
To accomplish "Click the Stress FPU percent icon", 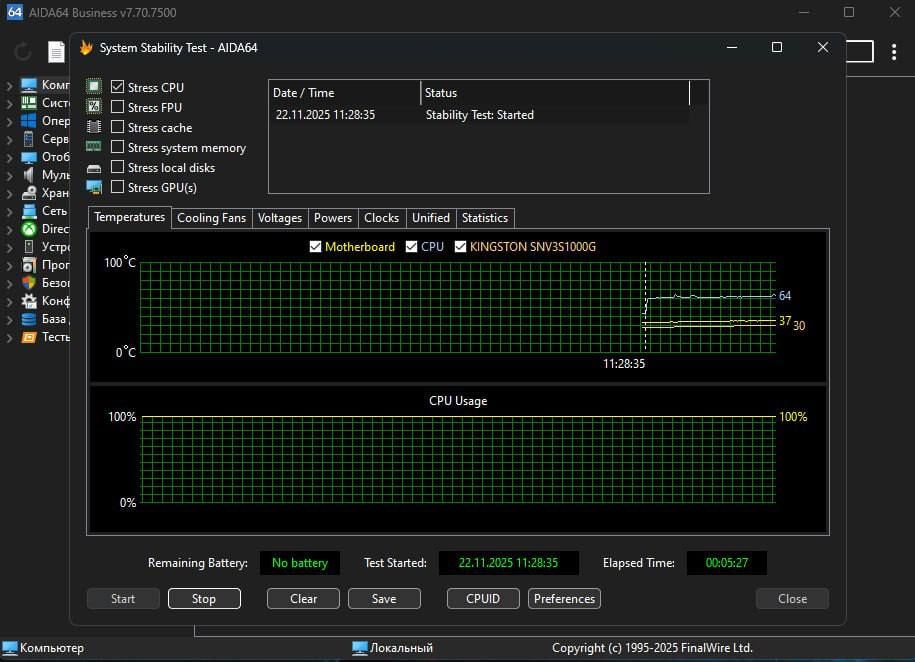I will (93, 106).
